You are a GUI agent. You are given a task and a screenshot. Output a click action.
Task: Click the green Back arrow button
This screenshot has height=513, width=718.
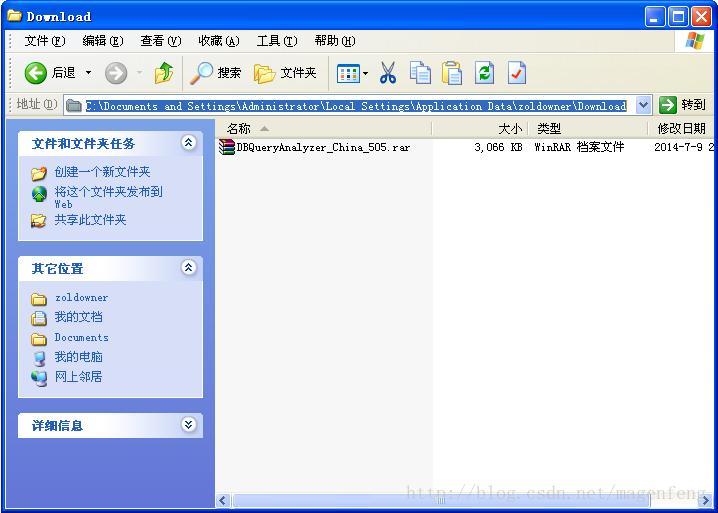click(x=36, y=73)
